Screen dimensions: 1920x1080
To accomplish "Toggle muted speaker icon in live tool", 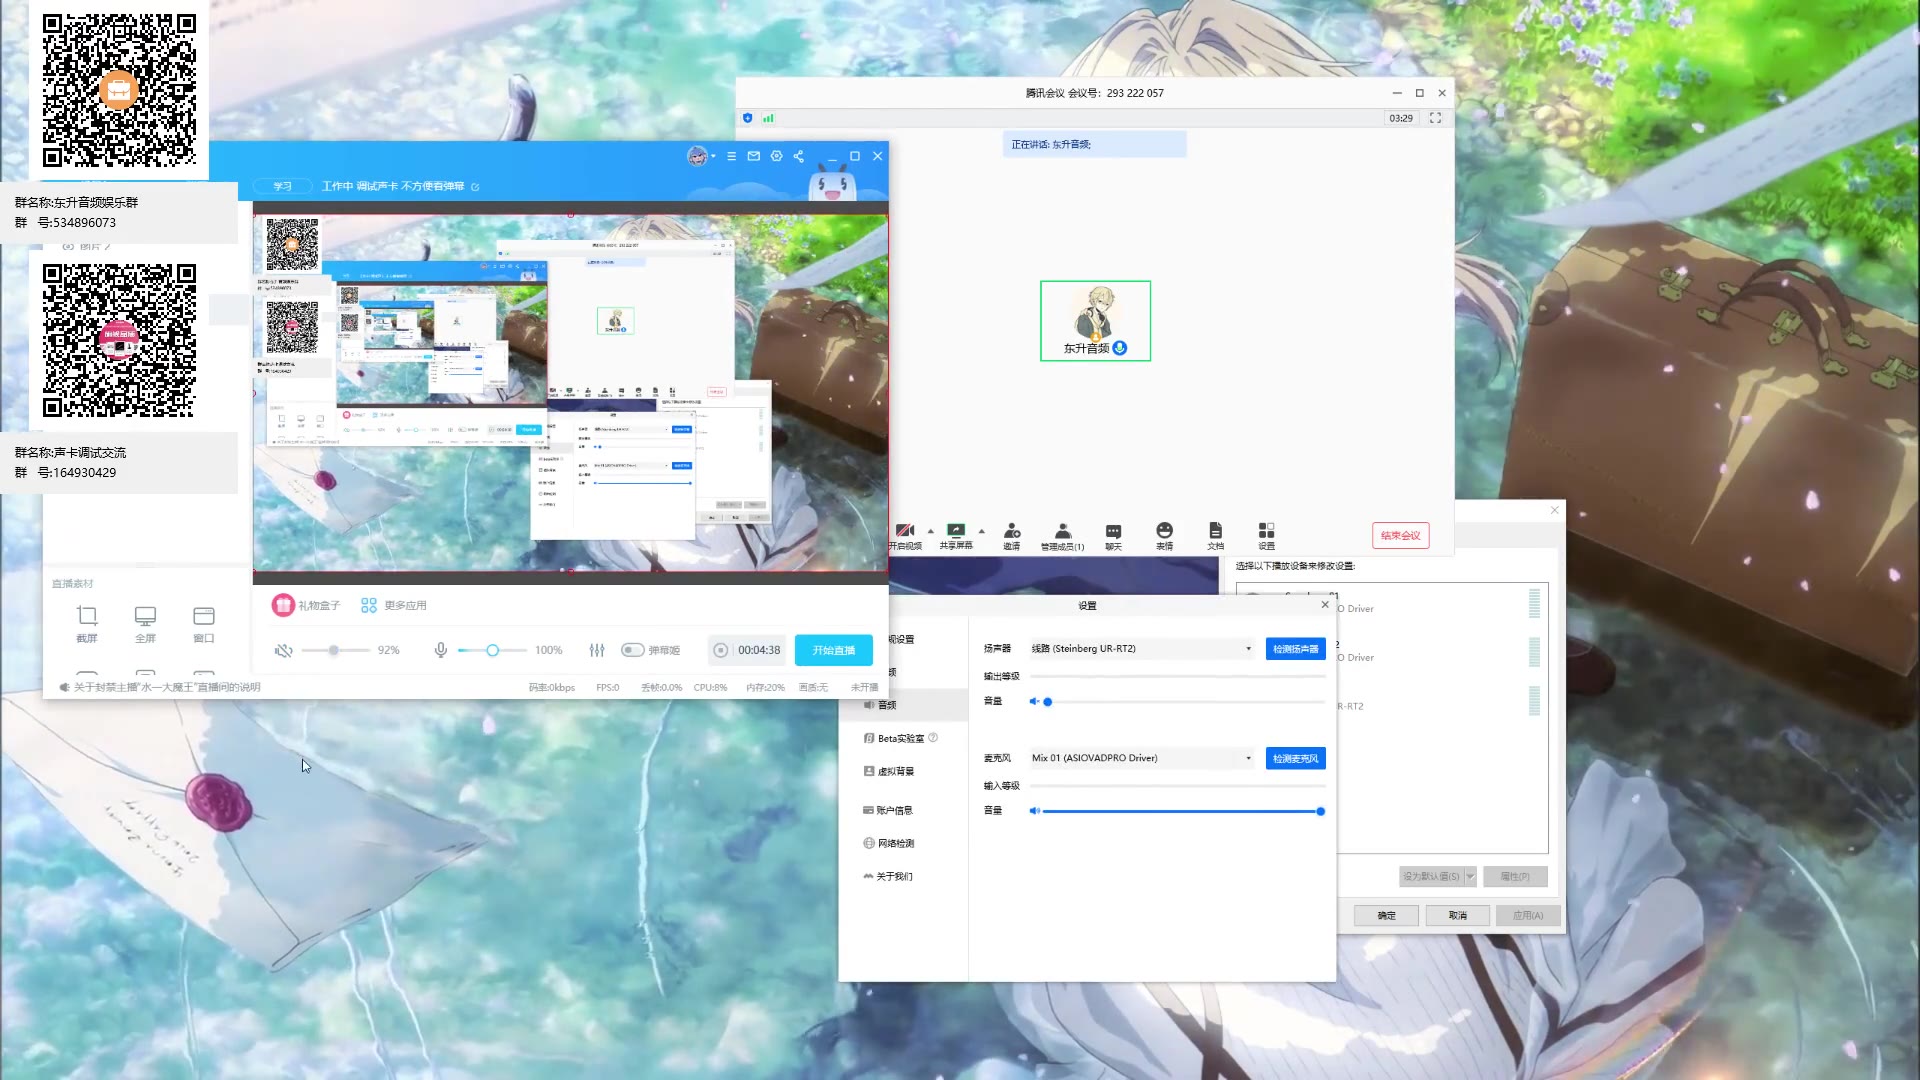I will (284, 650).
